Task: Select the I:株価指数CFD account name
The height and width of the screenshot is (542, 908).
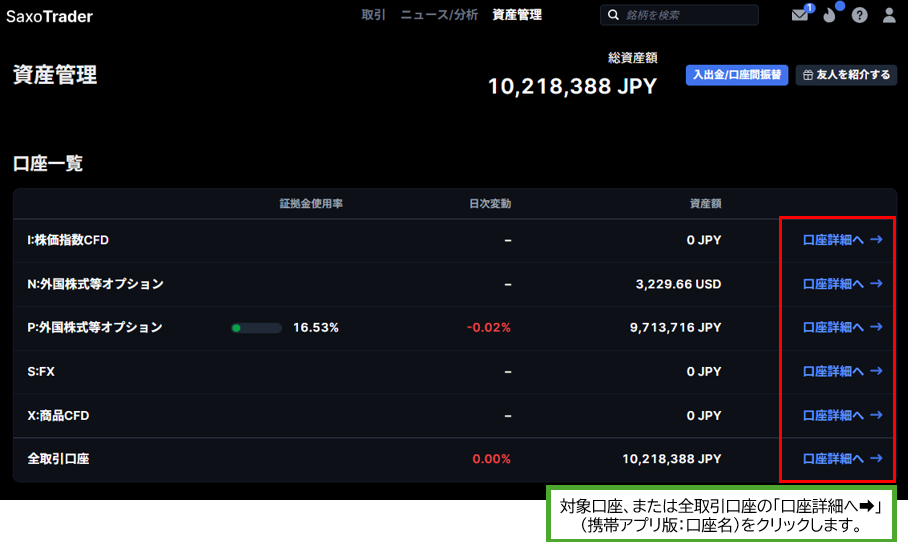Action: pyautogui.click(x=68, y=240)
